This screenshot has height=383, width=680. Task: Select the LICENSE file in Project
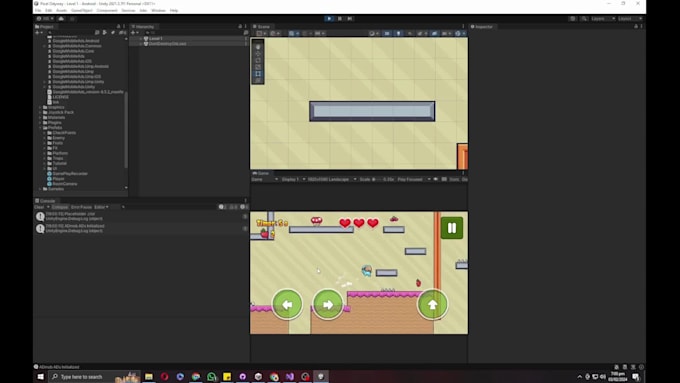[x=60, y=97]
